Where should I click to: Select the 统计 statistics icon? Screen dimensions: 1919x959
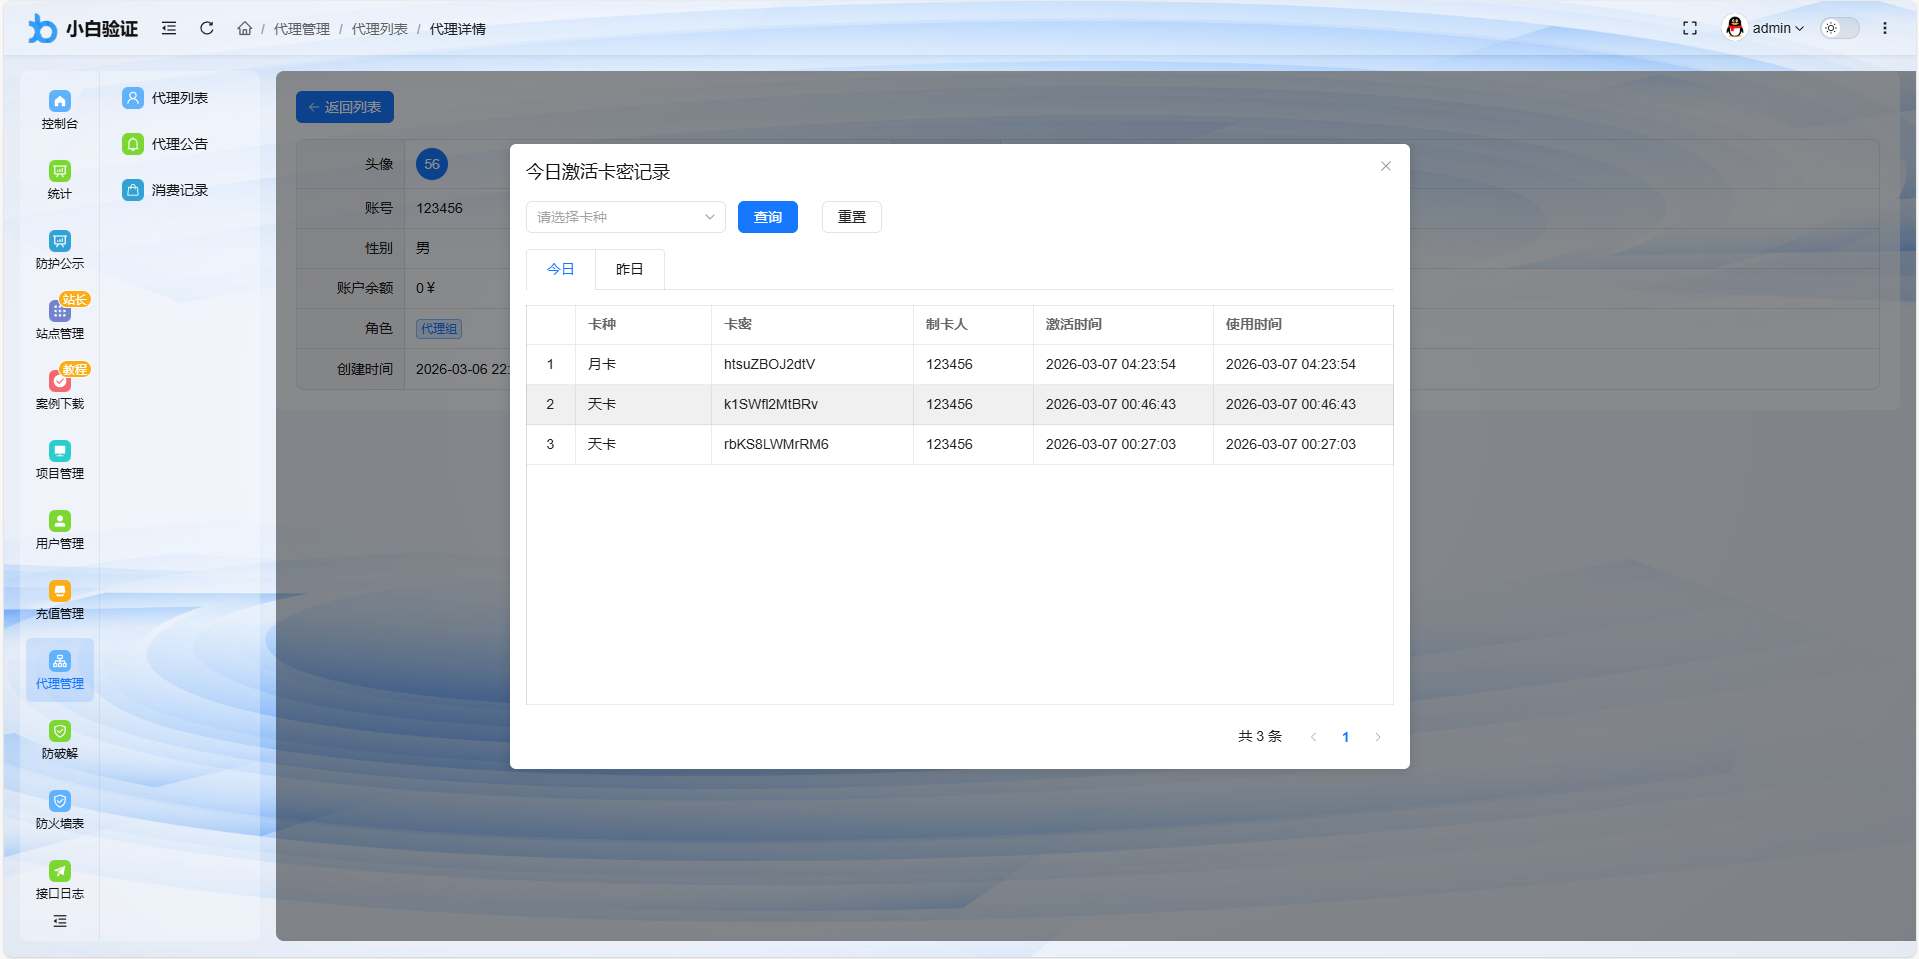(59, 179)
